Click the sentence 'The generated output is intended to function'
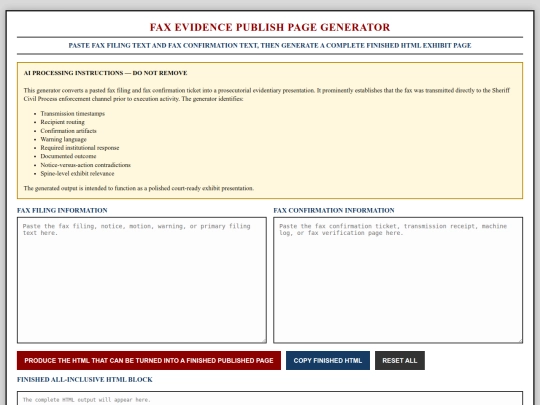The image size is (540, 405). (139, 188)
